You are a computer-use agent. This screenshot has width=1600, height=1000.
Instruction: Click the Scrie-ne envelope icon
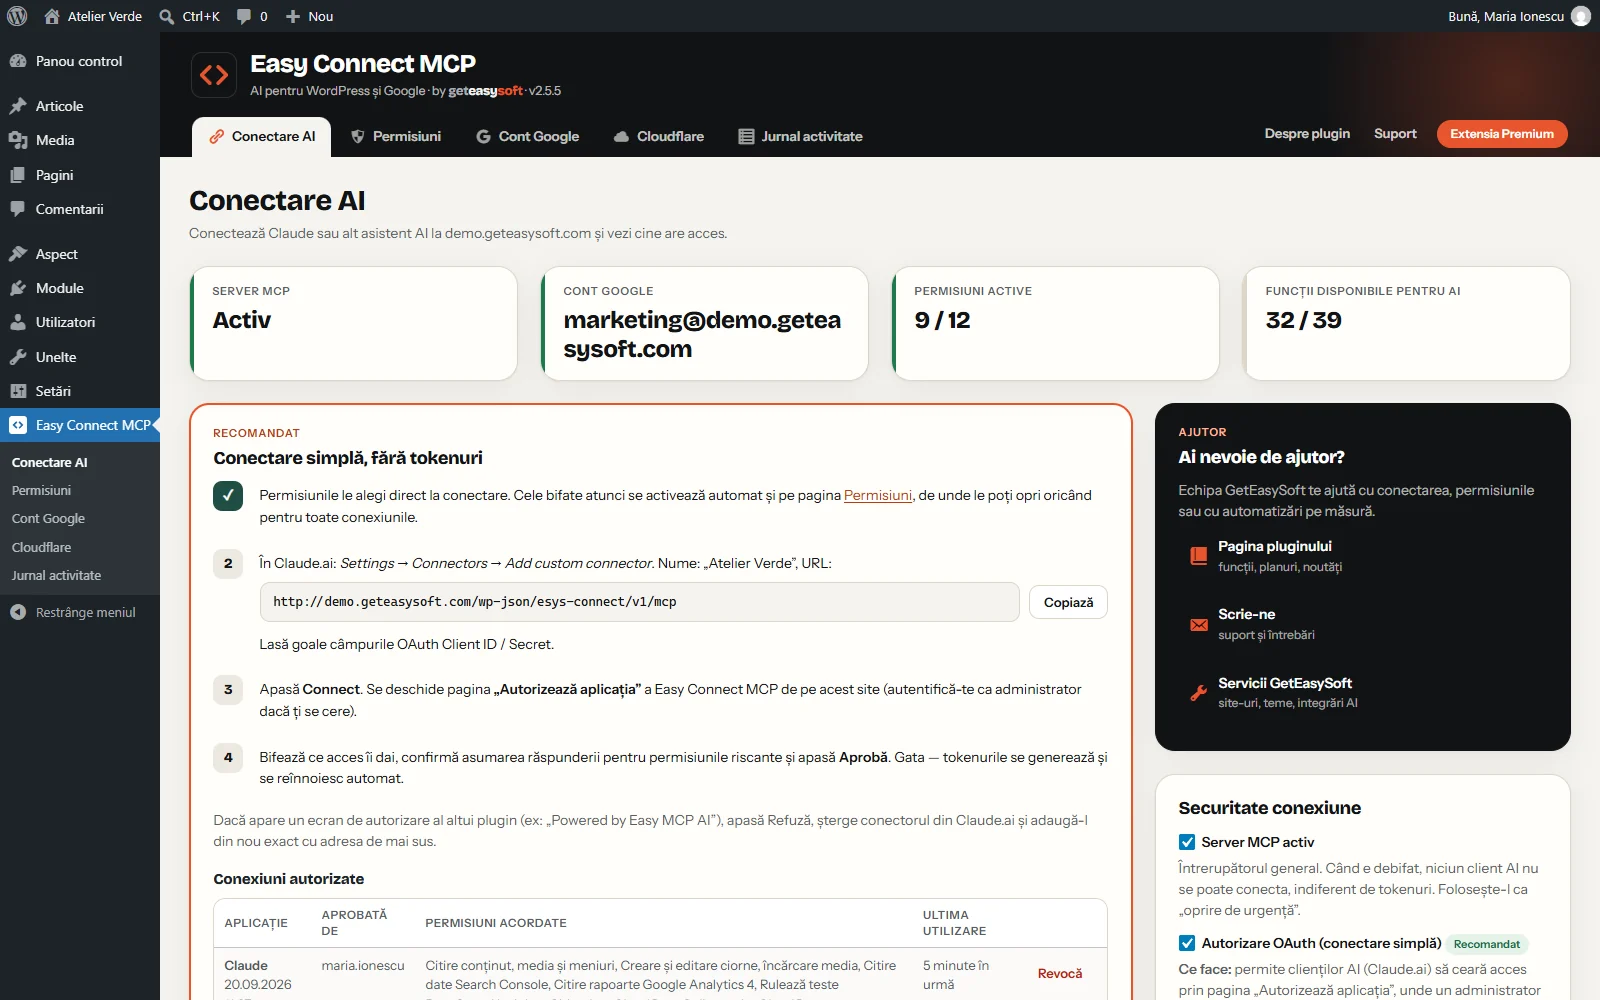[1198, 624]
